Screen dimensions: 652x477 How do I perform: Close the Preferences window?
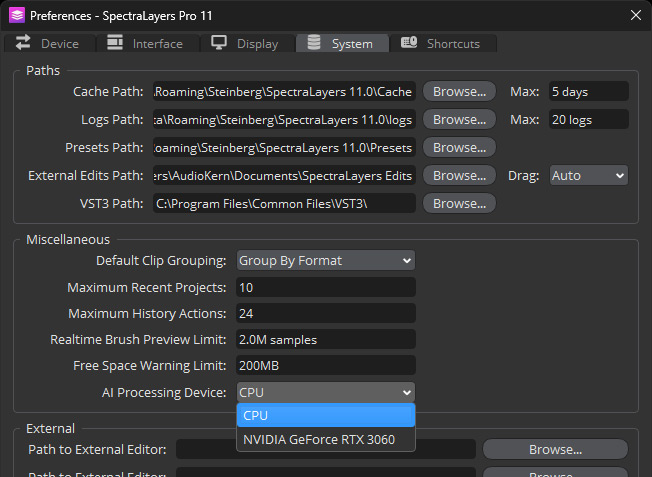[x=636, y=15]
